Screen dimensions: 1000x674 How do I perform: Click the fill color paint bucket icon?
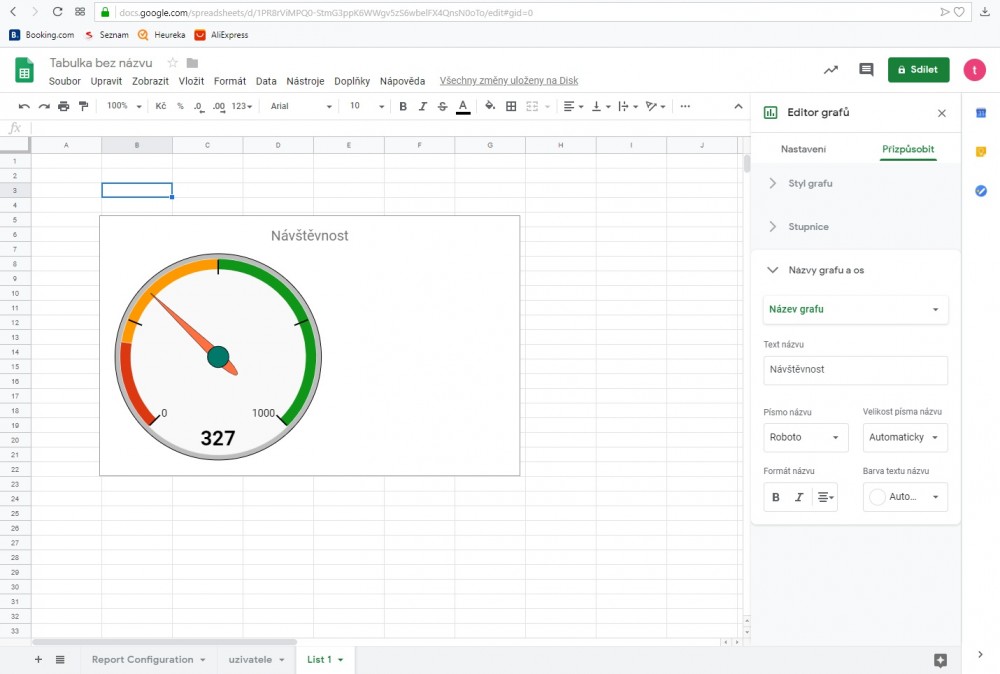(x=490, y=106)
